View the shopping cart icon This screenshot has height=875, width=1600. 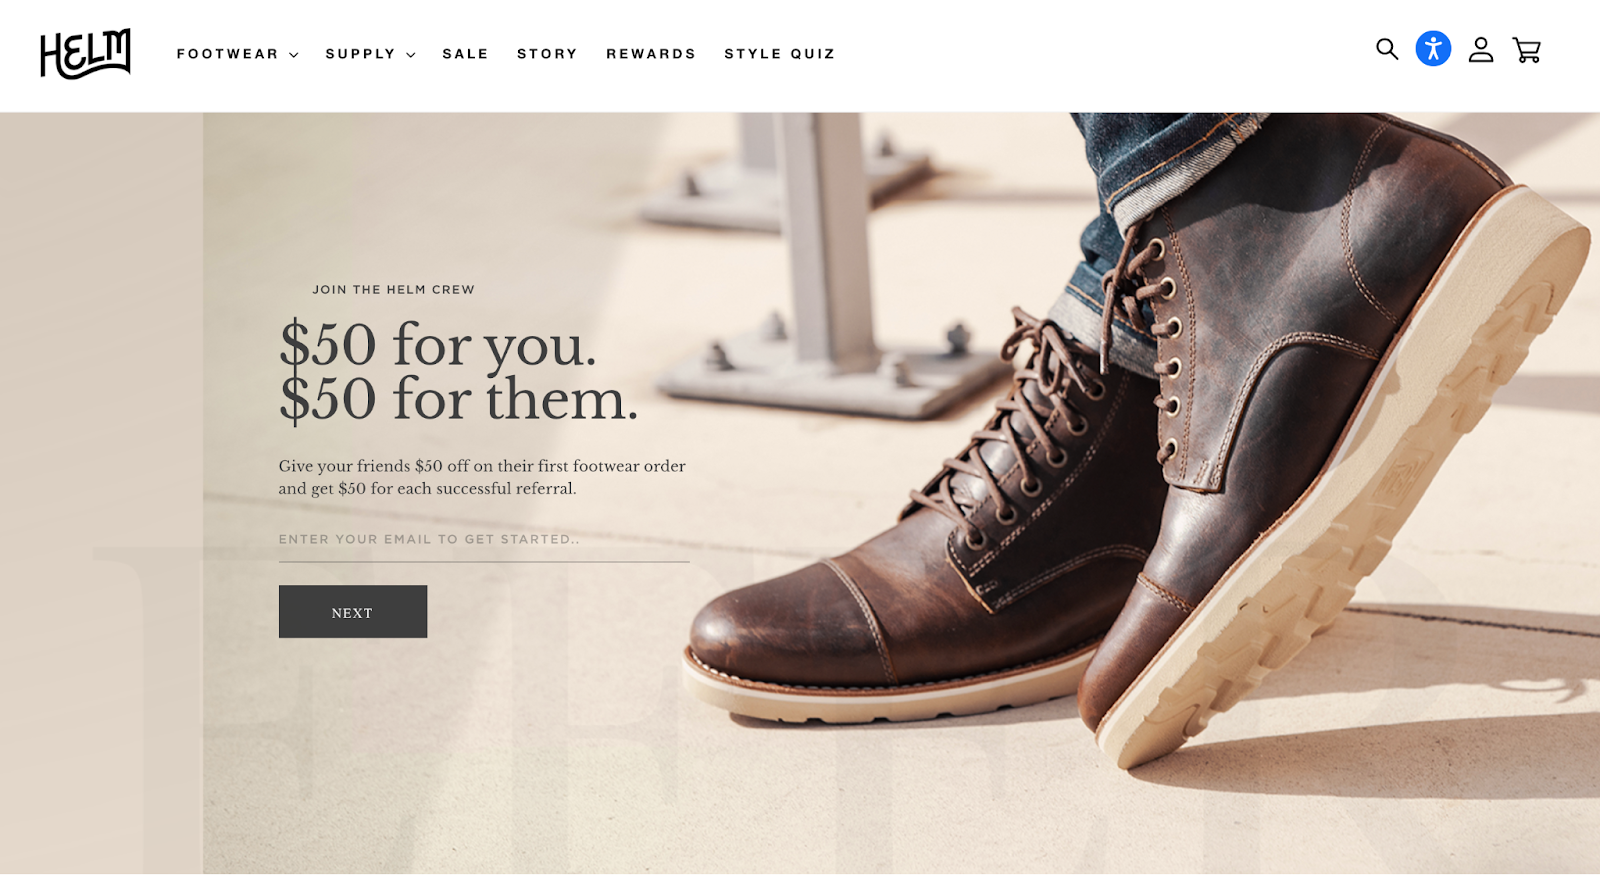(x=1527, y=50)
